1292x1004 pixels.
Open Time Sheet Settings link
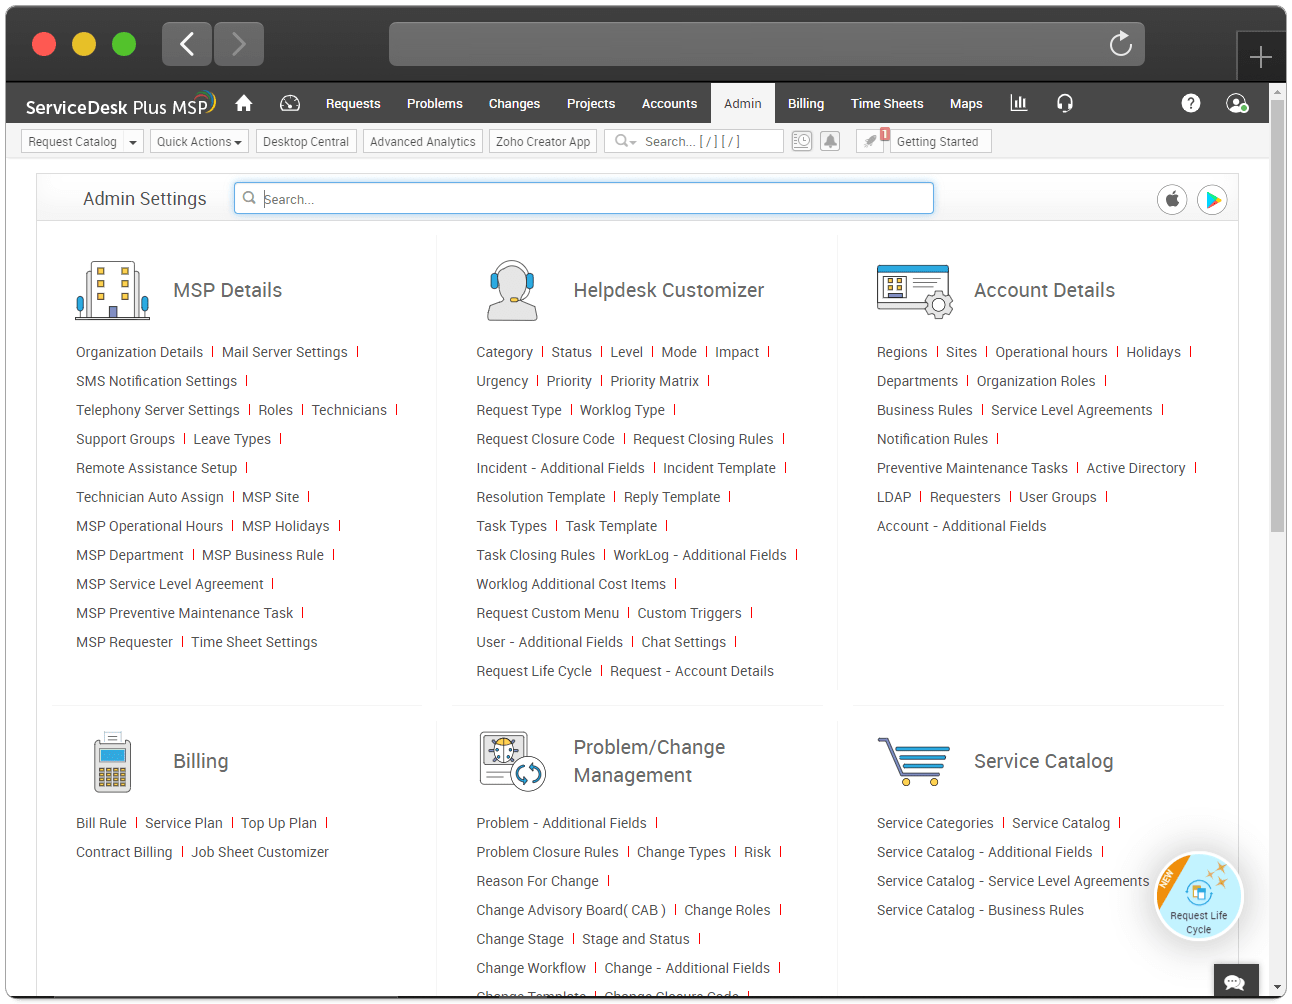point(254,642)
